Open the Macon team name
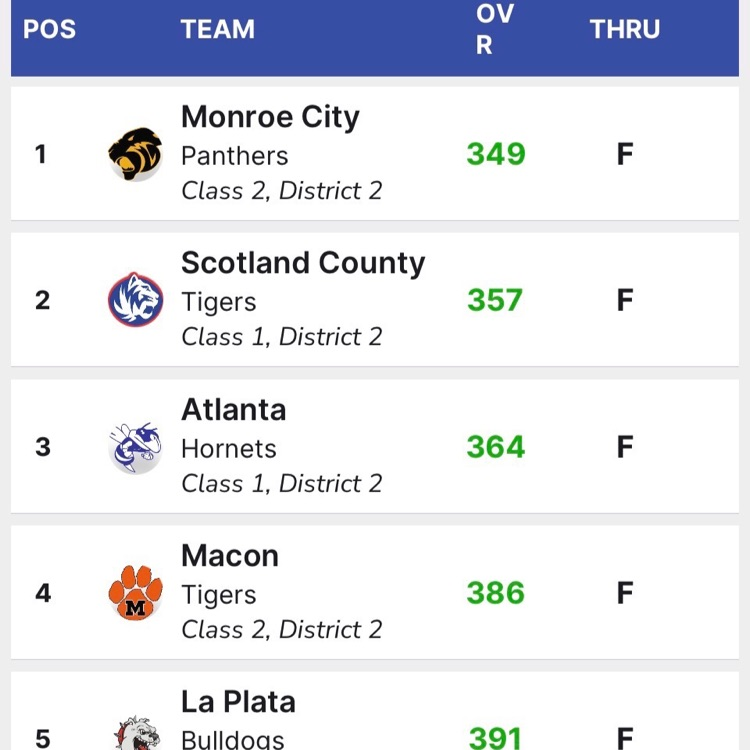The height and width of the screenshot is (750, 750). pyautogui.click(x=230, y=556)
